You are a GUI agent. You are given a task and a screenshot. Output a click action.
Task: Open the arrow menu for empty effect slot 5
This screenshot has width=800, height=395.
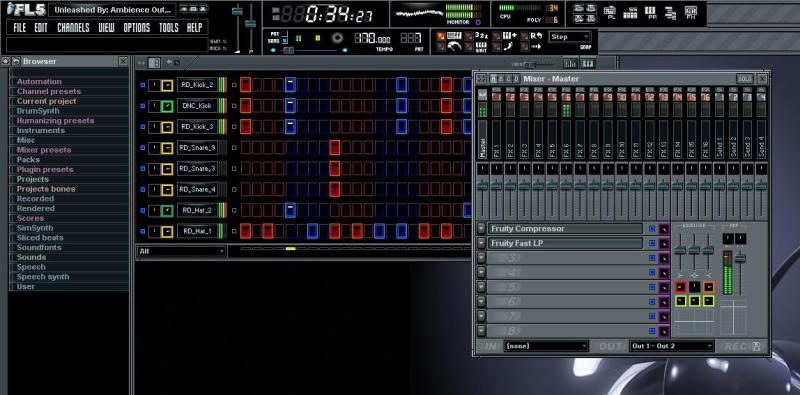click(481, 287)
